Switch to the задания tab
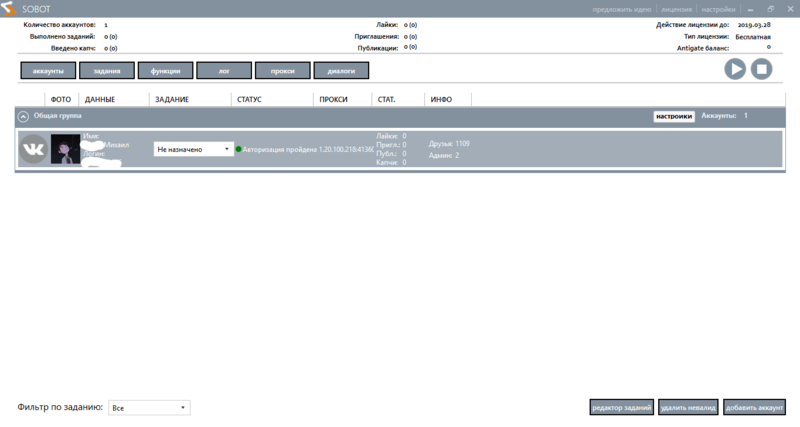 107,71
